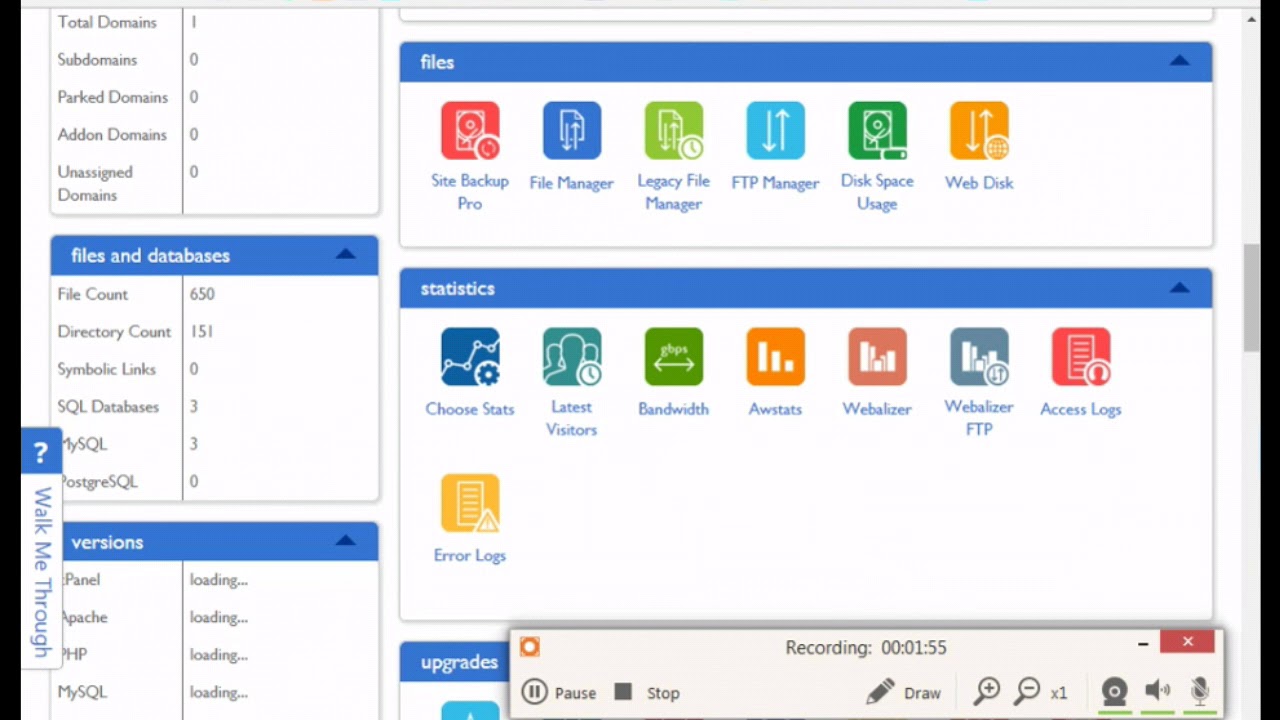Open Awstats statistics icon
This screenshot has width=1280, height=720.
pyautogui.click(x=775, y=357)
